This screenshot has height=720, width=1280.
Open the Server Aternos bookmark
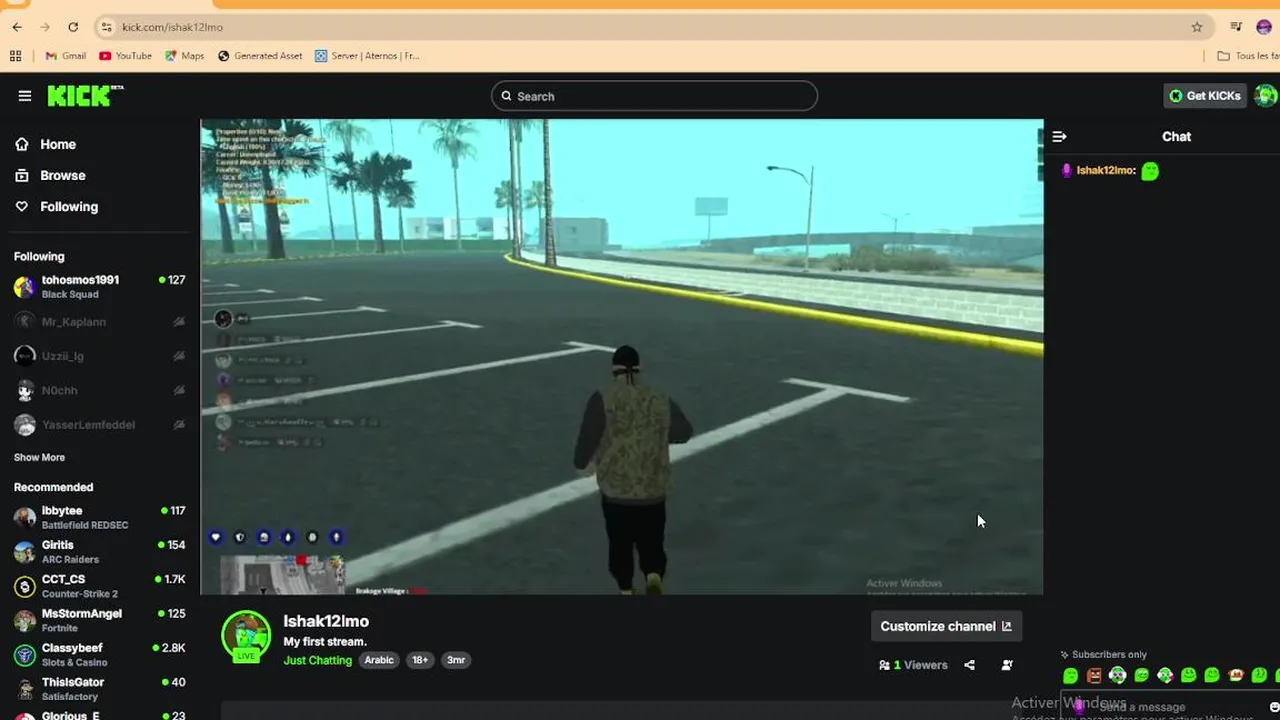367,56
